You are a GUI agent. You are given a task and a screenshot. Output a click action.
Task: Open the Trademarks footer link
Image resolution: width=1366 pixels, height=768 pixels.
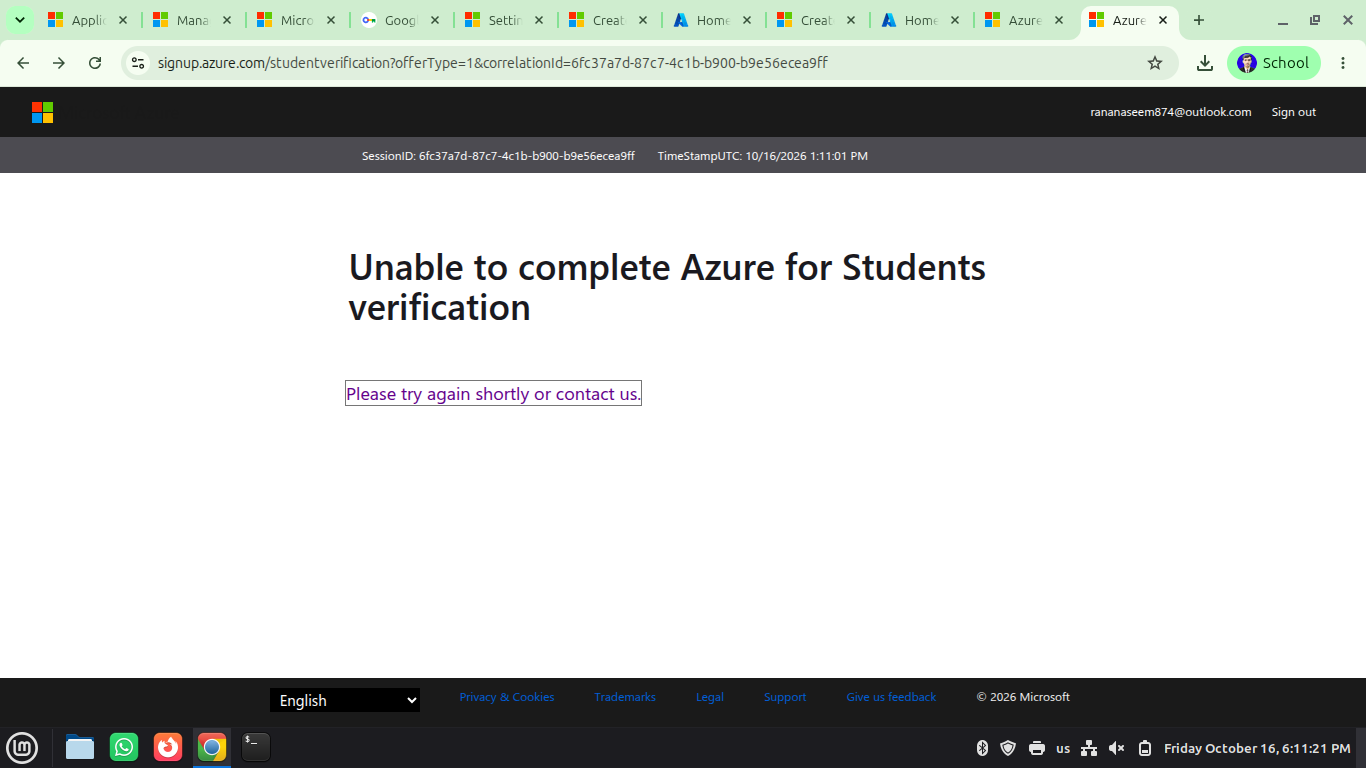click(x=625, y=697)
